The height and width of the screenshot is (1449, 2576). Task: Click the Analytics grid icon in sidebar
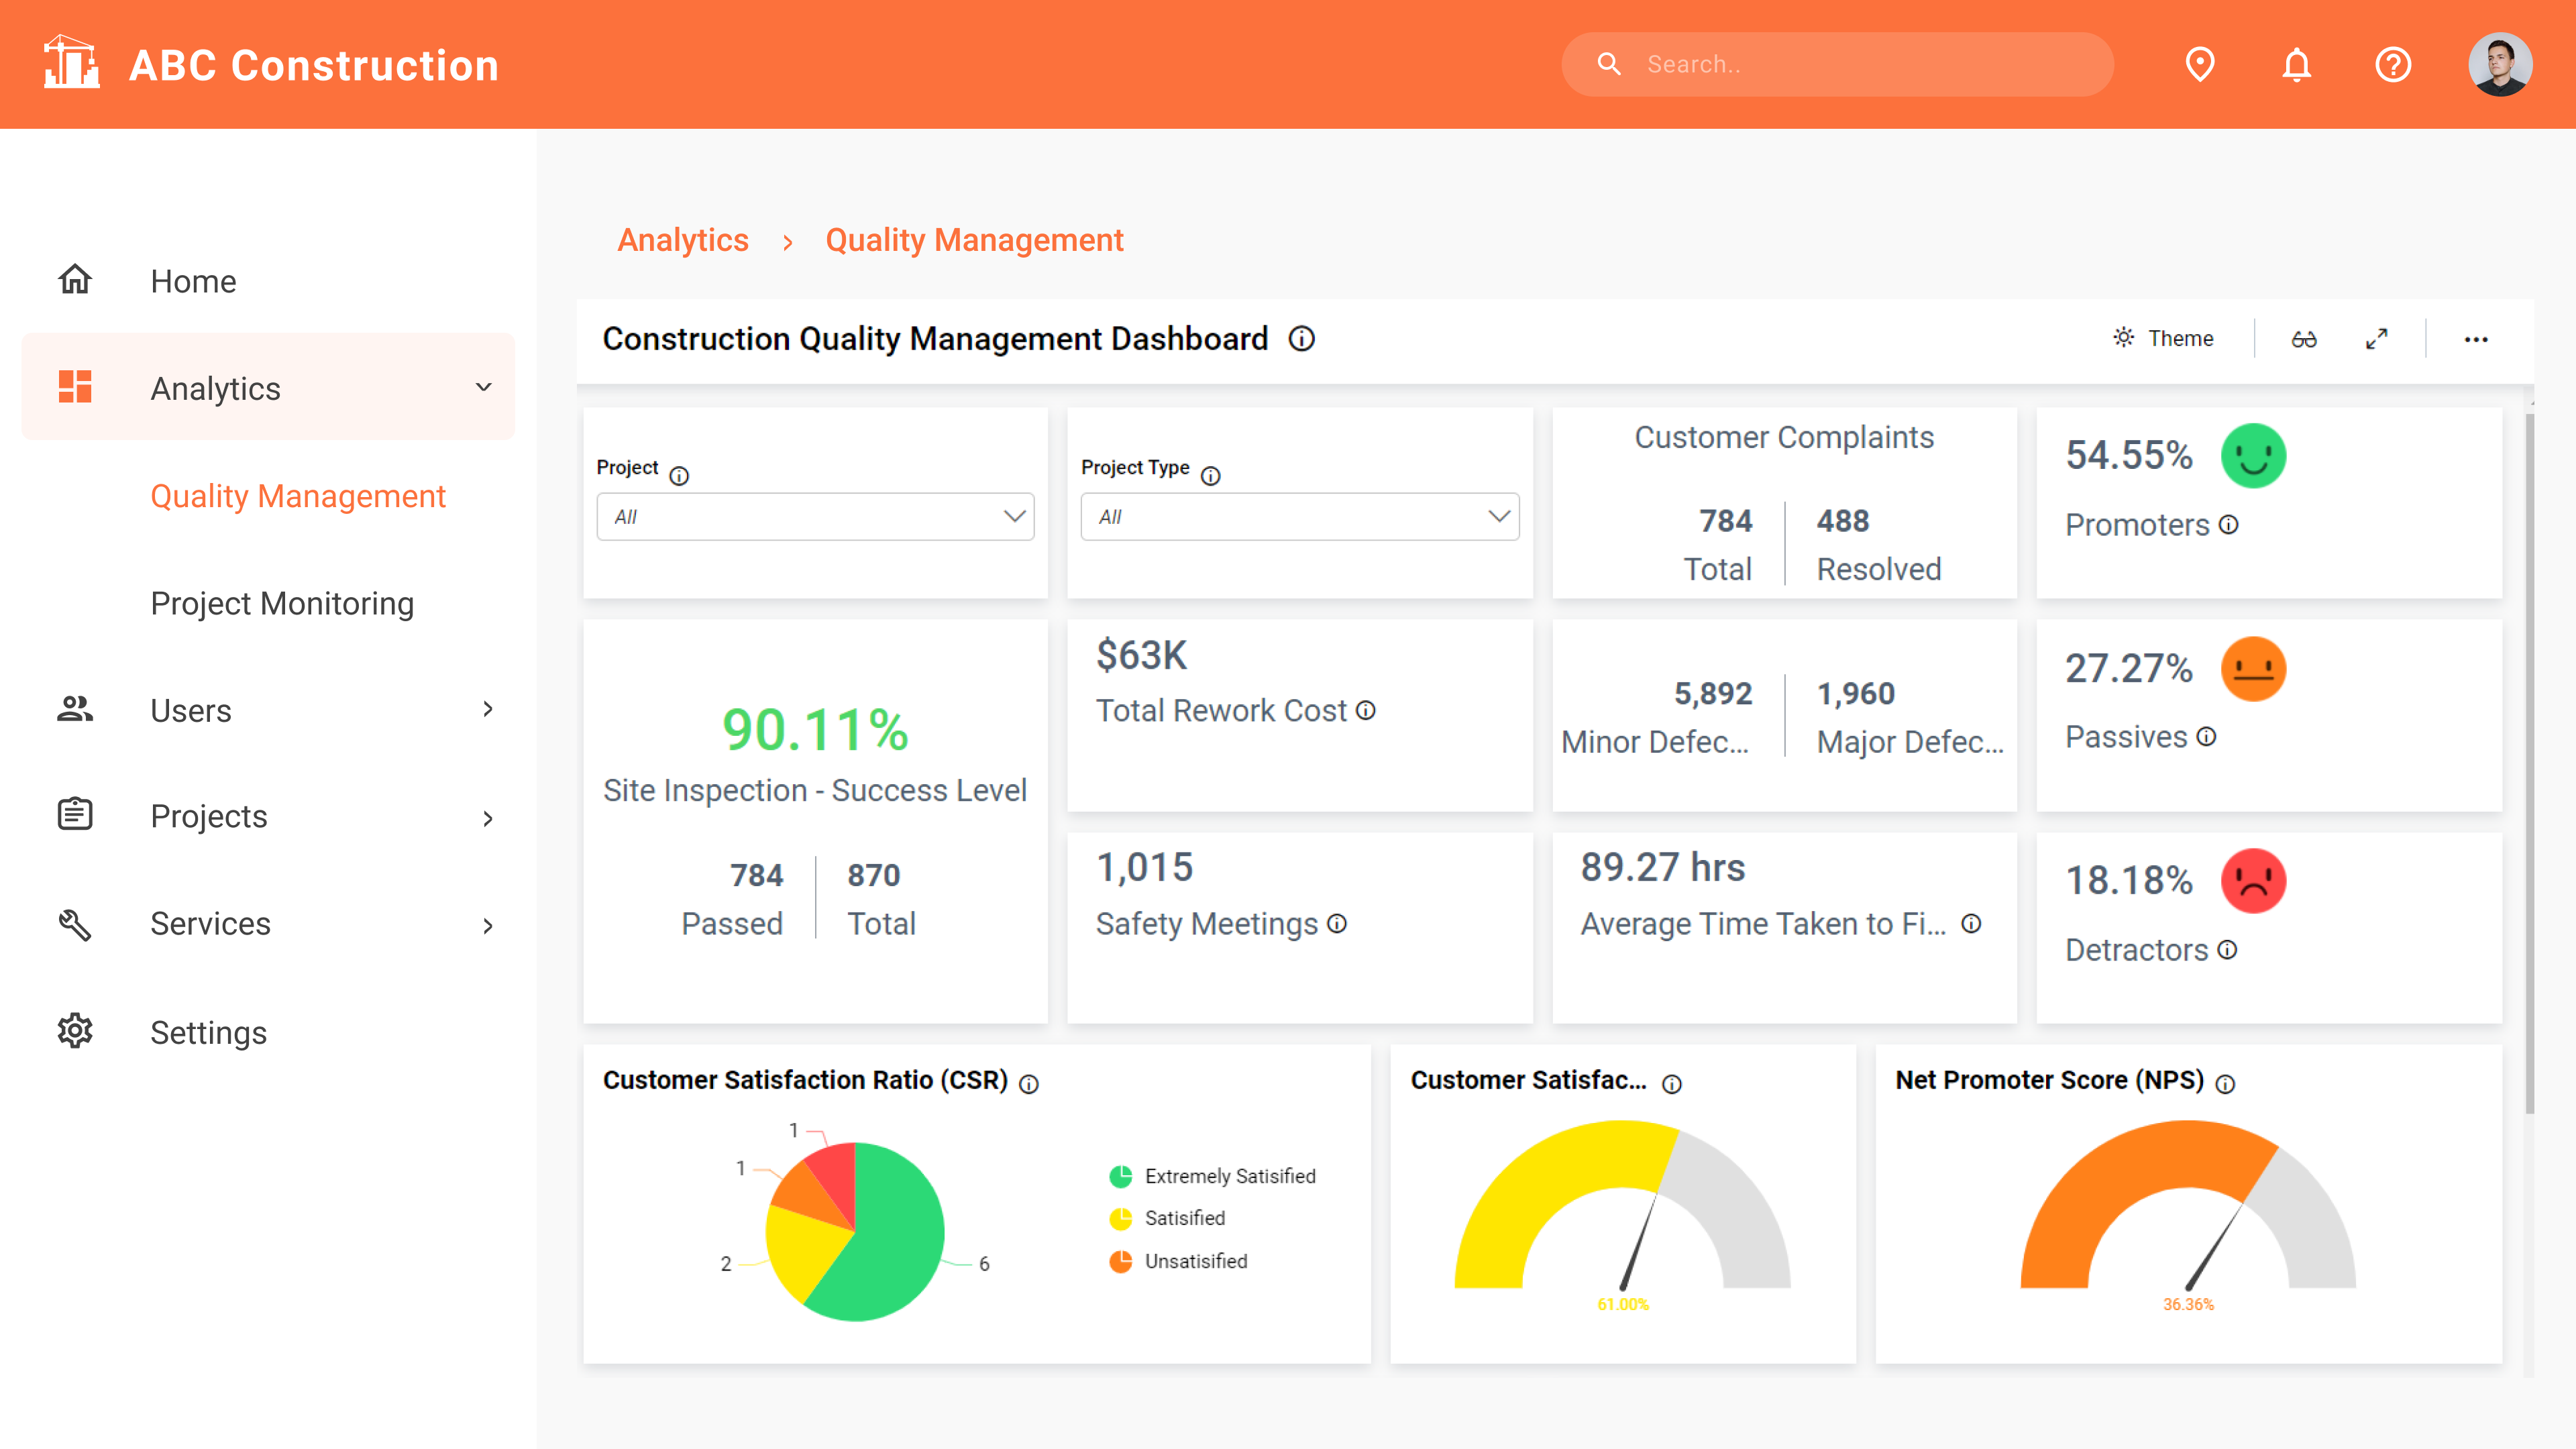click(75, 386)
